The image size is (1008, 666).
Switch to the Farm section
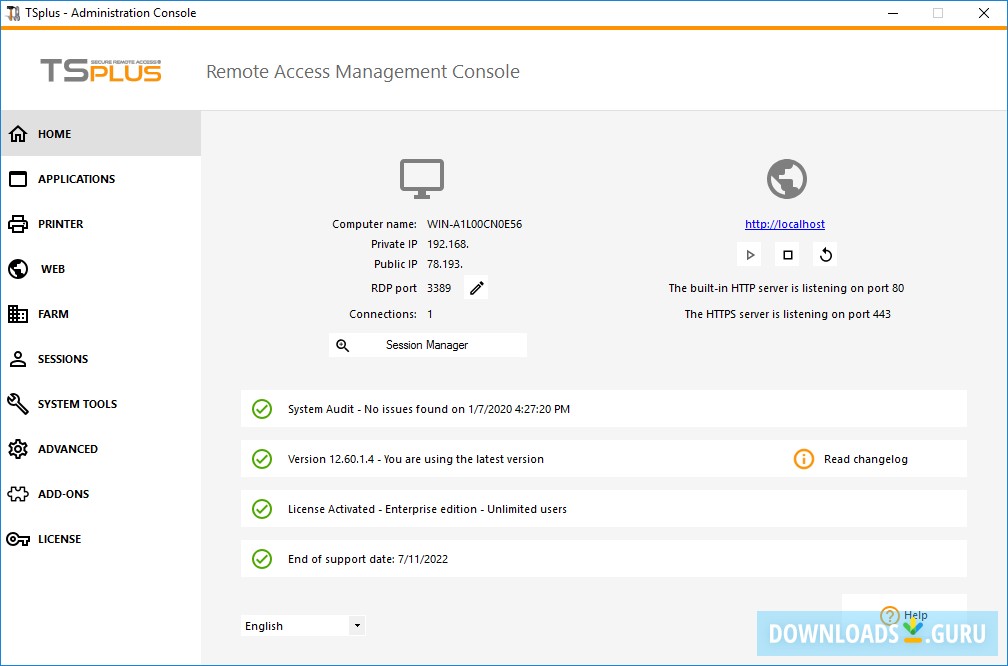[x=101, y=314]
